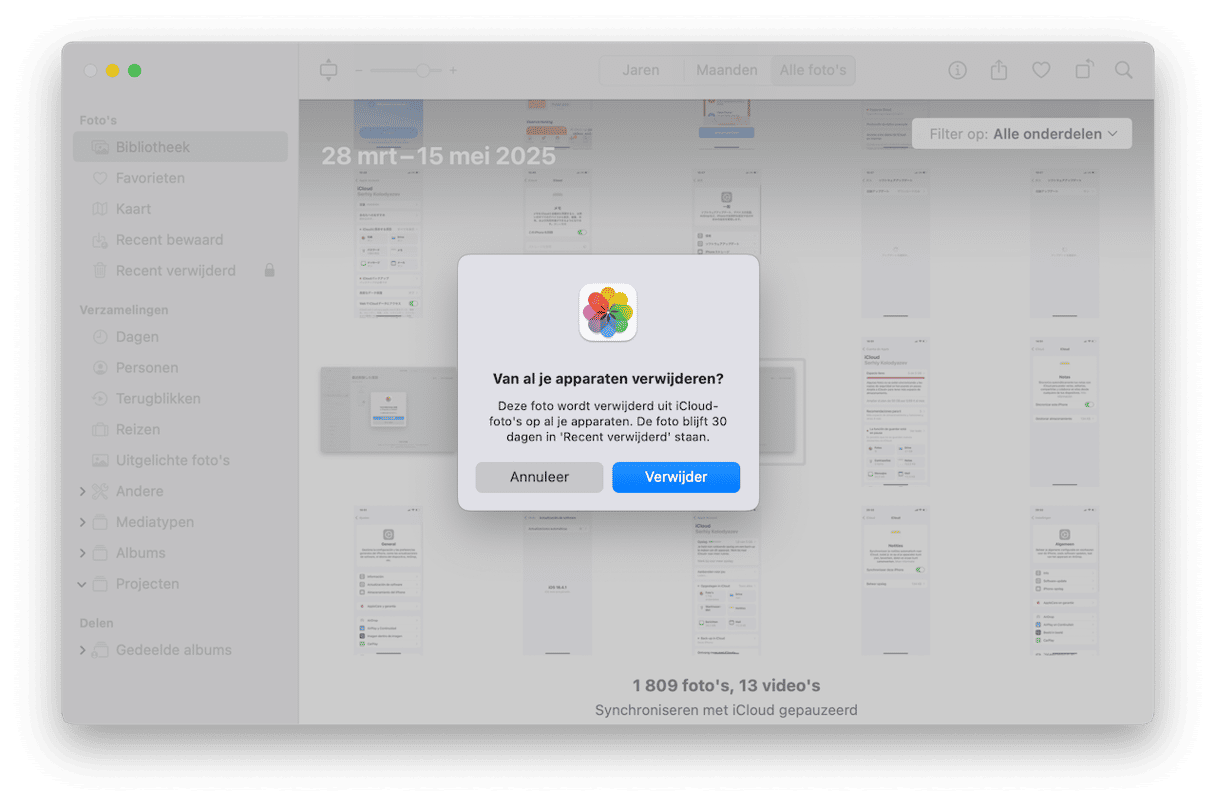Expand the Albums section chevron
The height and width of the screenshot is (806, 1216).
(x=82, y=554)
